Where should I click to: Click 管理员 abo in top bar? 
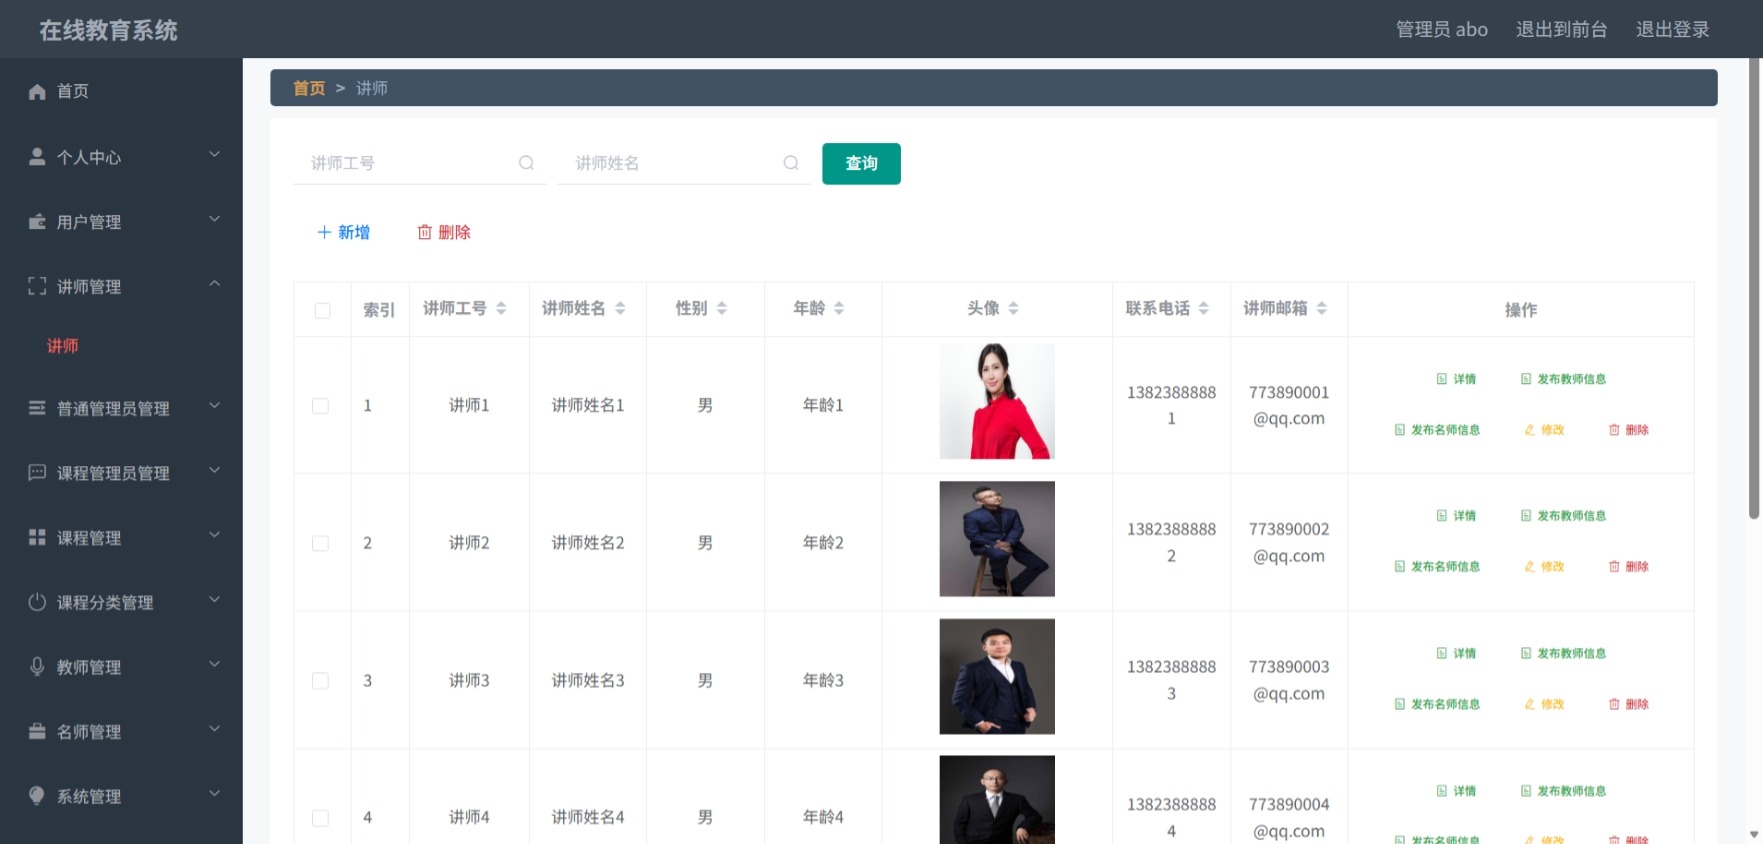point(1441,29)
